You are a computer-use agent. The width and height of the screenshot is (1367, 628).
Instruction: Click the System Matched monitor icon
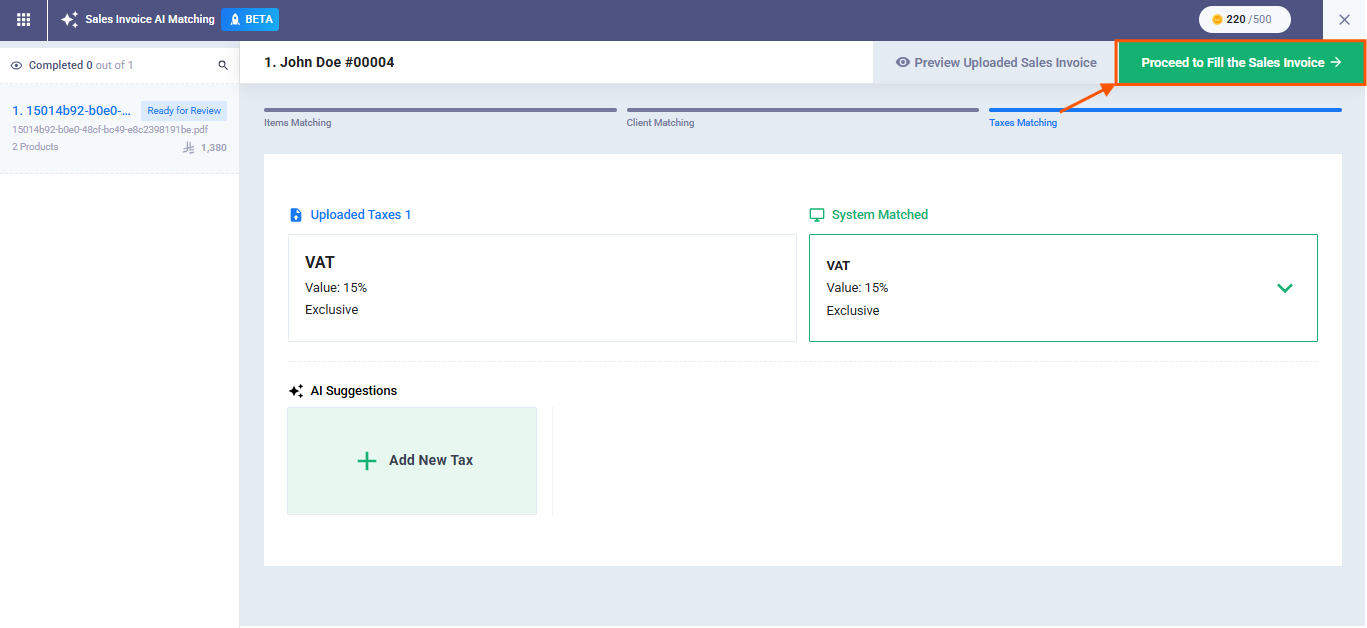817,215
